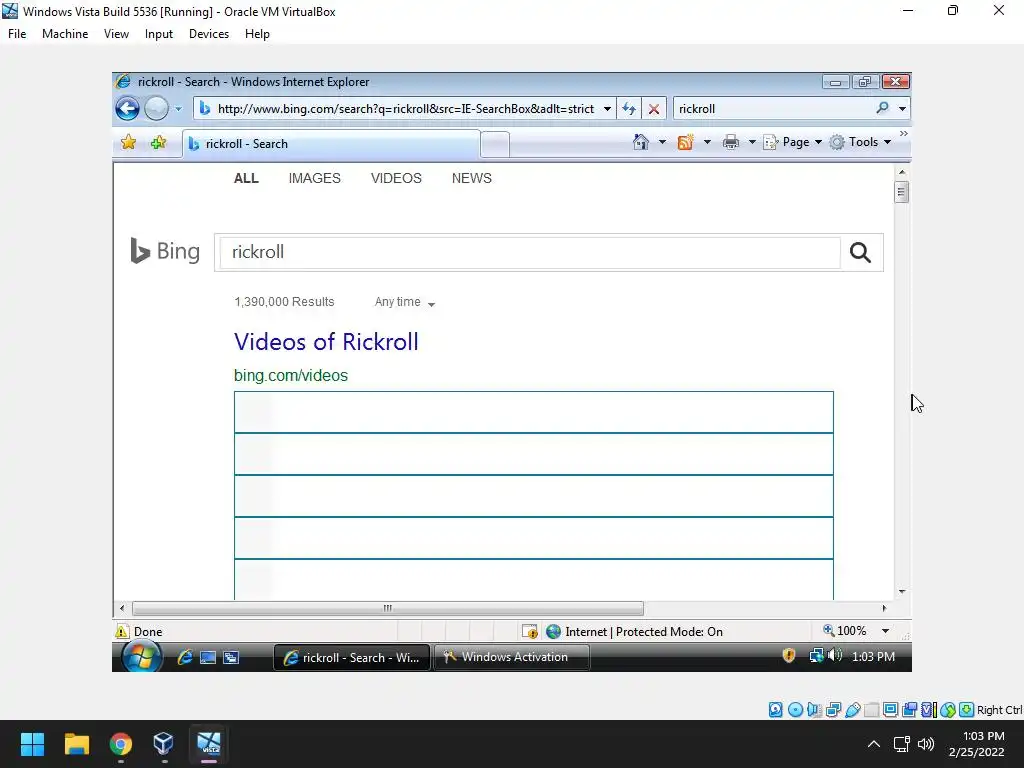The height and width of the screenshot is (768, 1024).
Task: Click VirtualBox mouse integration status icon
Action: (948, 710)
